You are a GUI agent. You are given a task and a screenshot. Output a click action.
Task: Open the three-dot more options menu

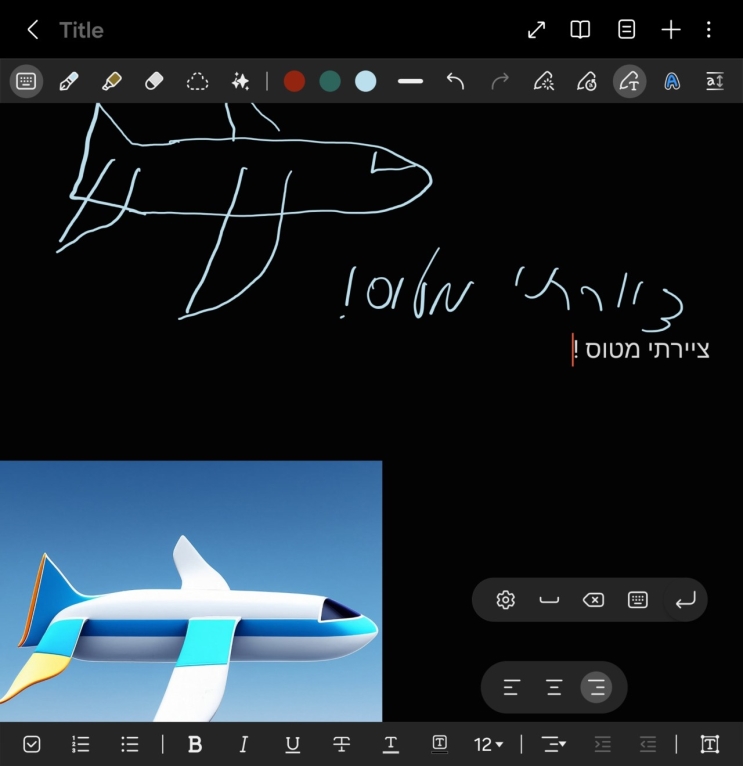click(708, 30)
